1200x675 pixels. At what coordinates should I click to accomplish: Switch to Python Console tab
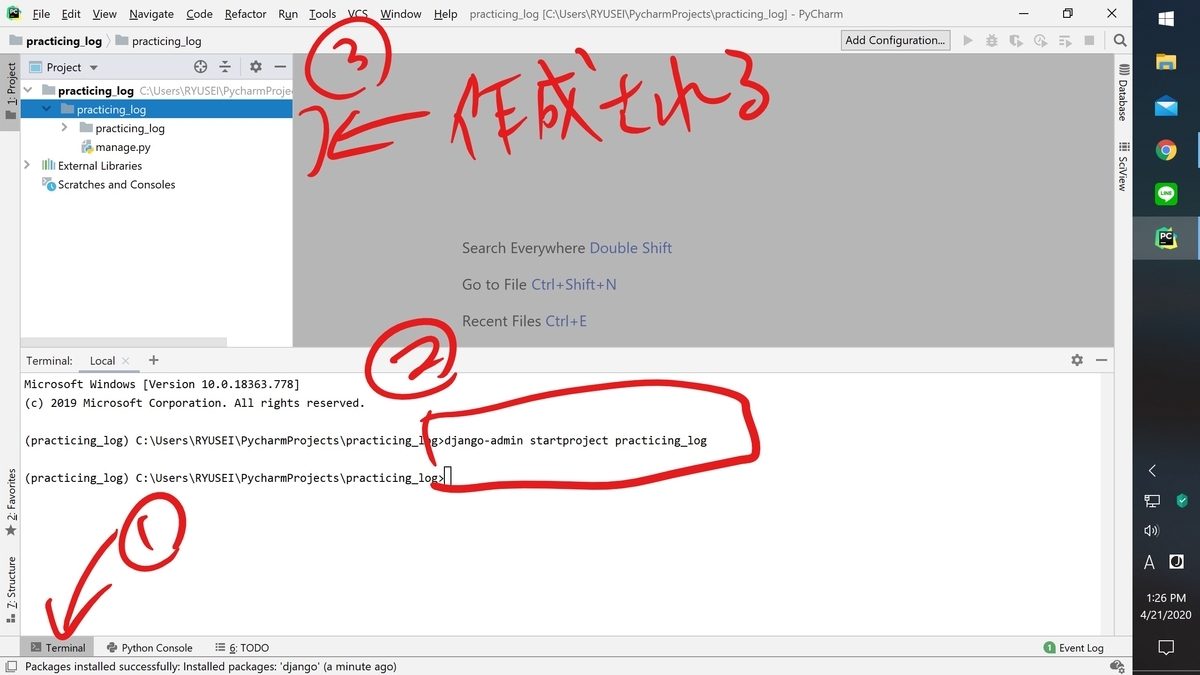pyautogui.click(x=149, y=647)
